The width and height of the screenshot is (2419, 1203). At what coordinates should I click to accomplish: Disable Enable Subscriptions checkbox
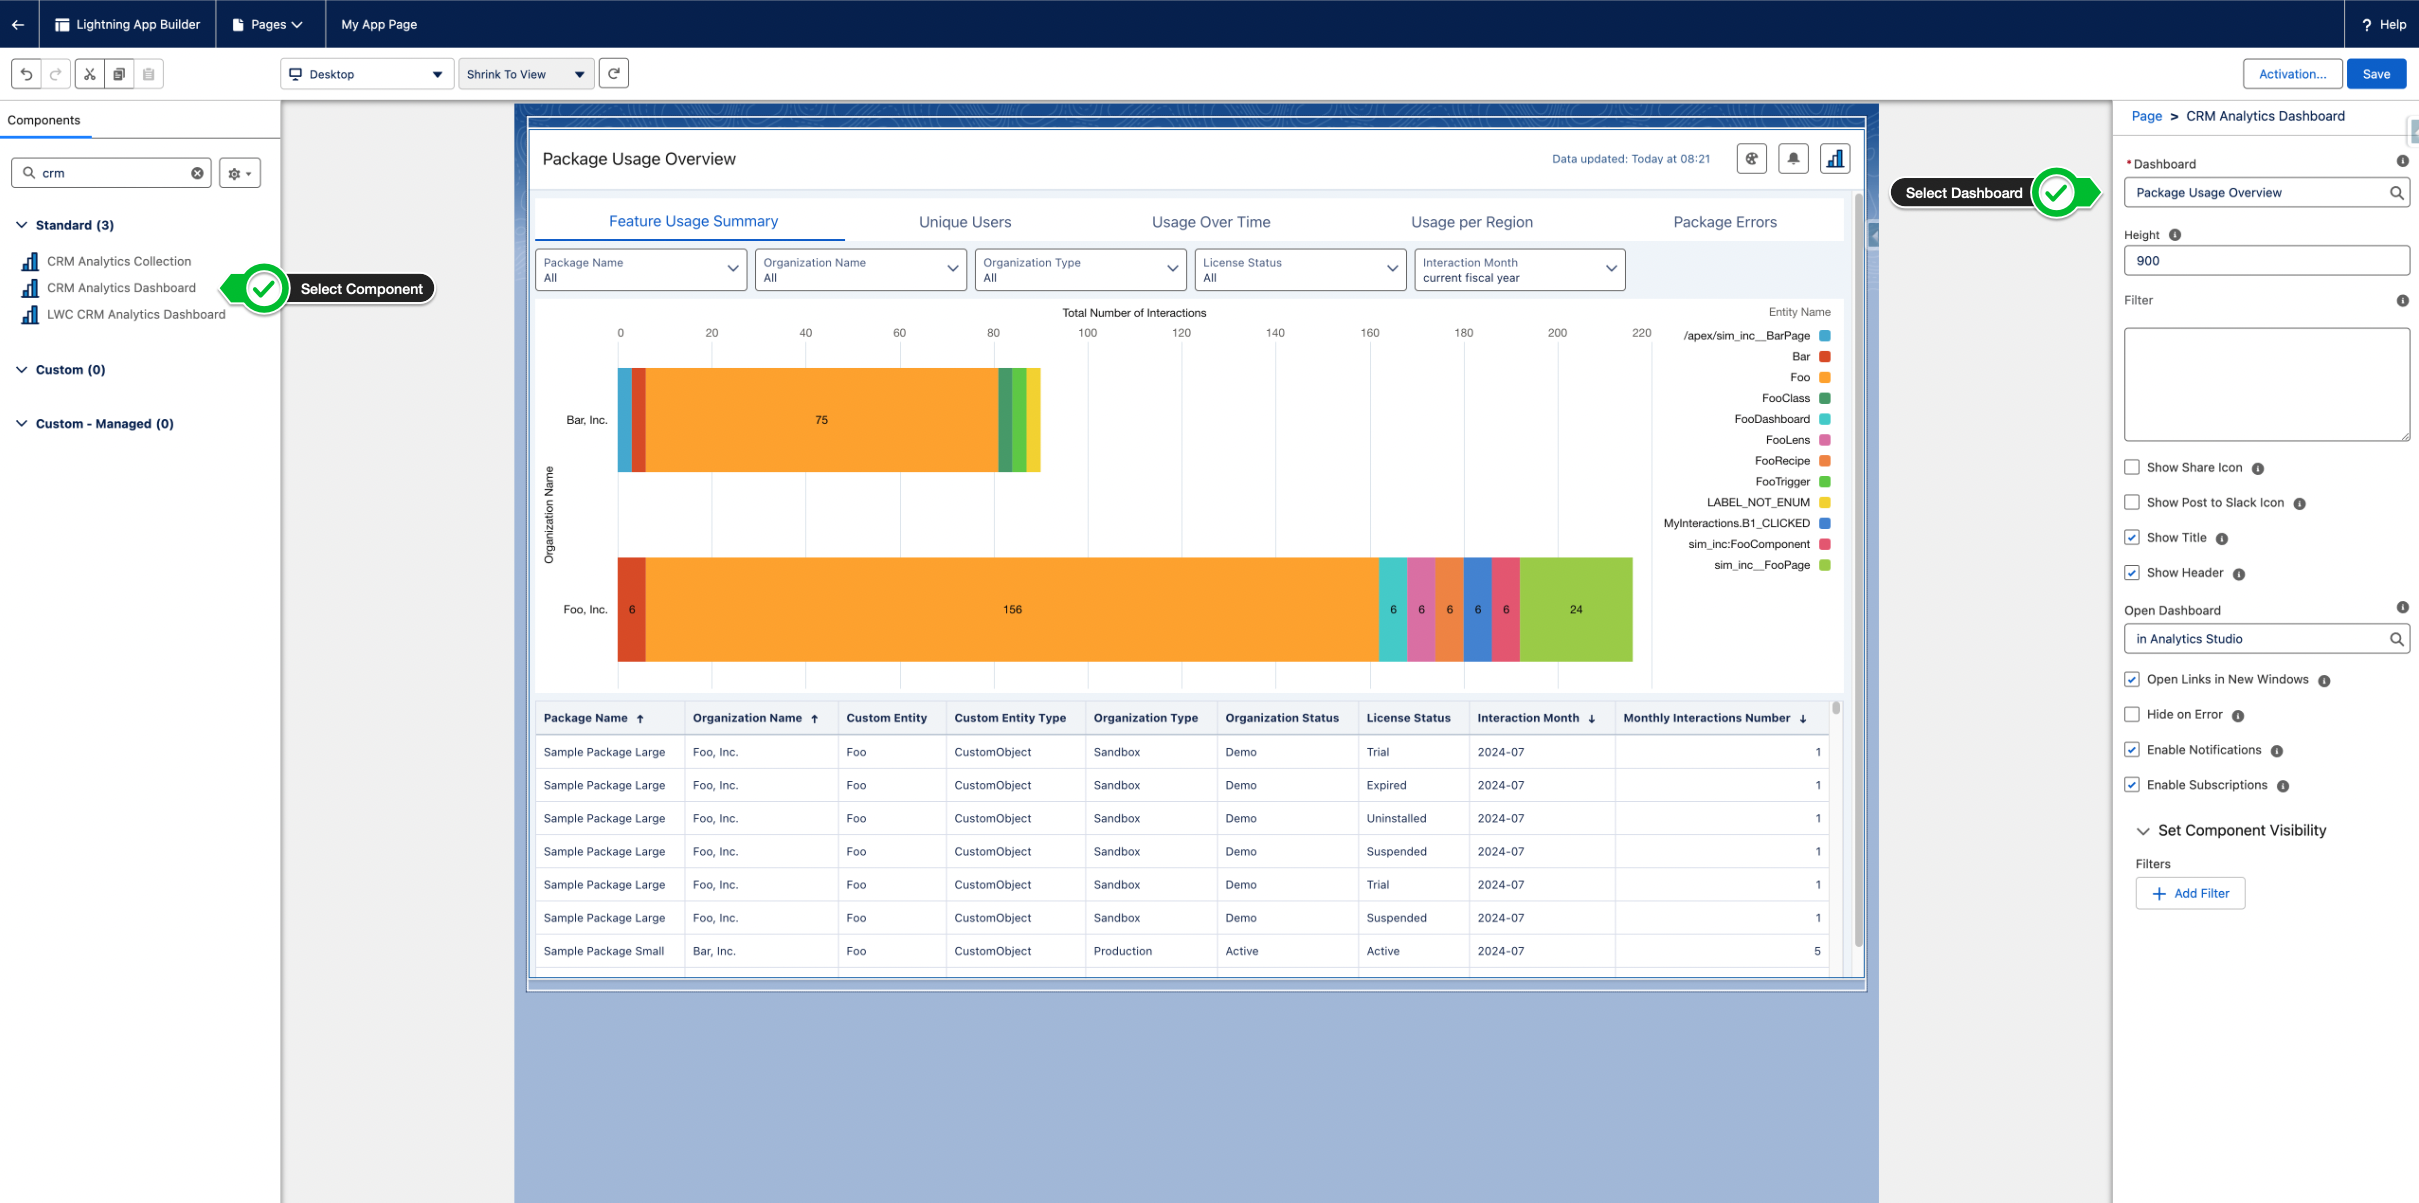2132,785
